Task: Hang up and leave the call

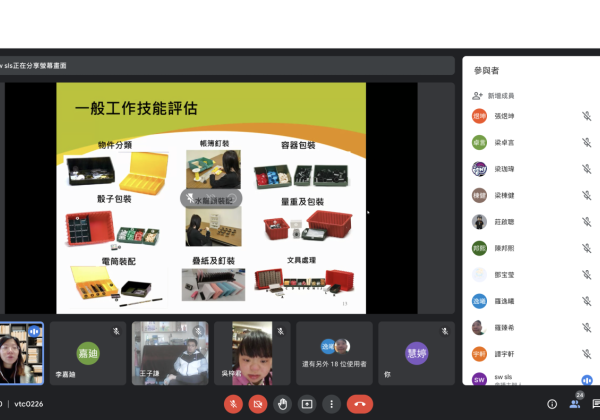Action: [x=360, y=404]
